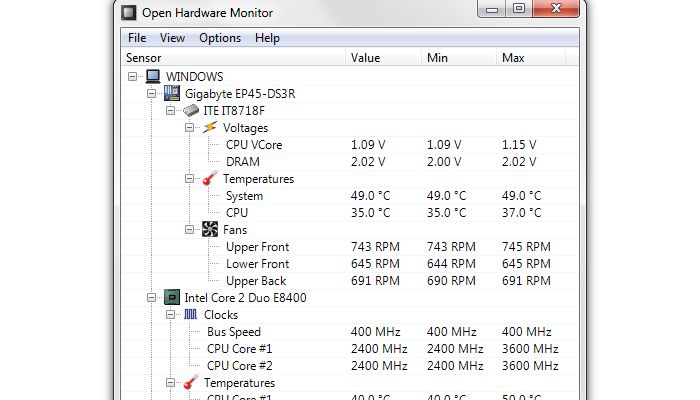Select the WINDOWS computer icon
This screenshot has height=400, width=700.
(x=153, y=76)
